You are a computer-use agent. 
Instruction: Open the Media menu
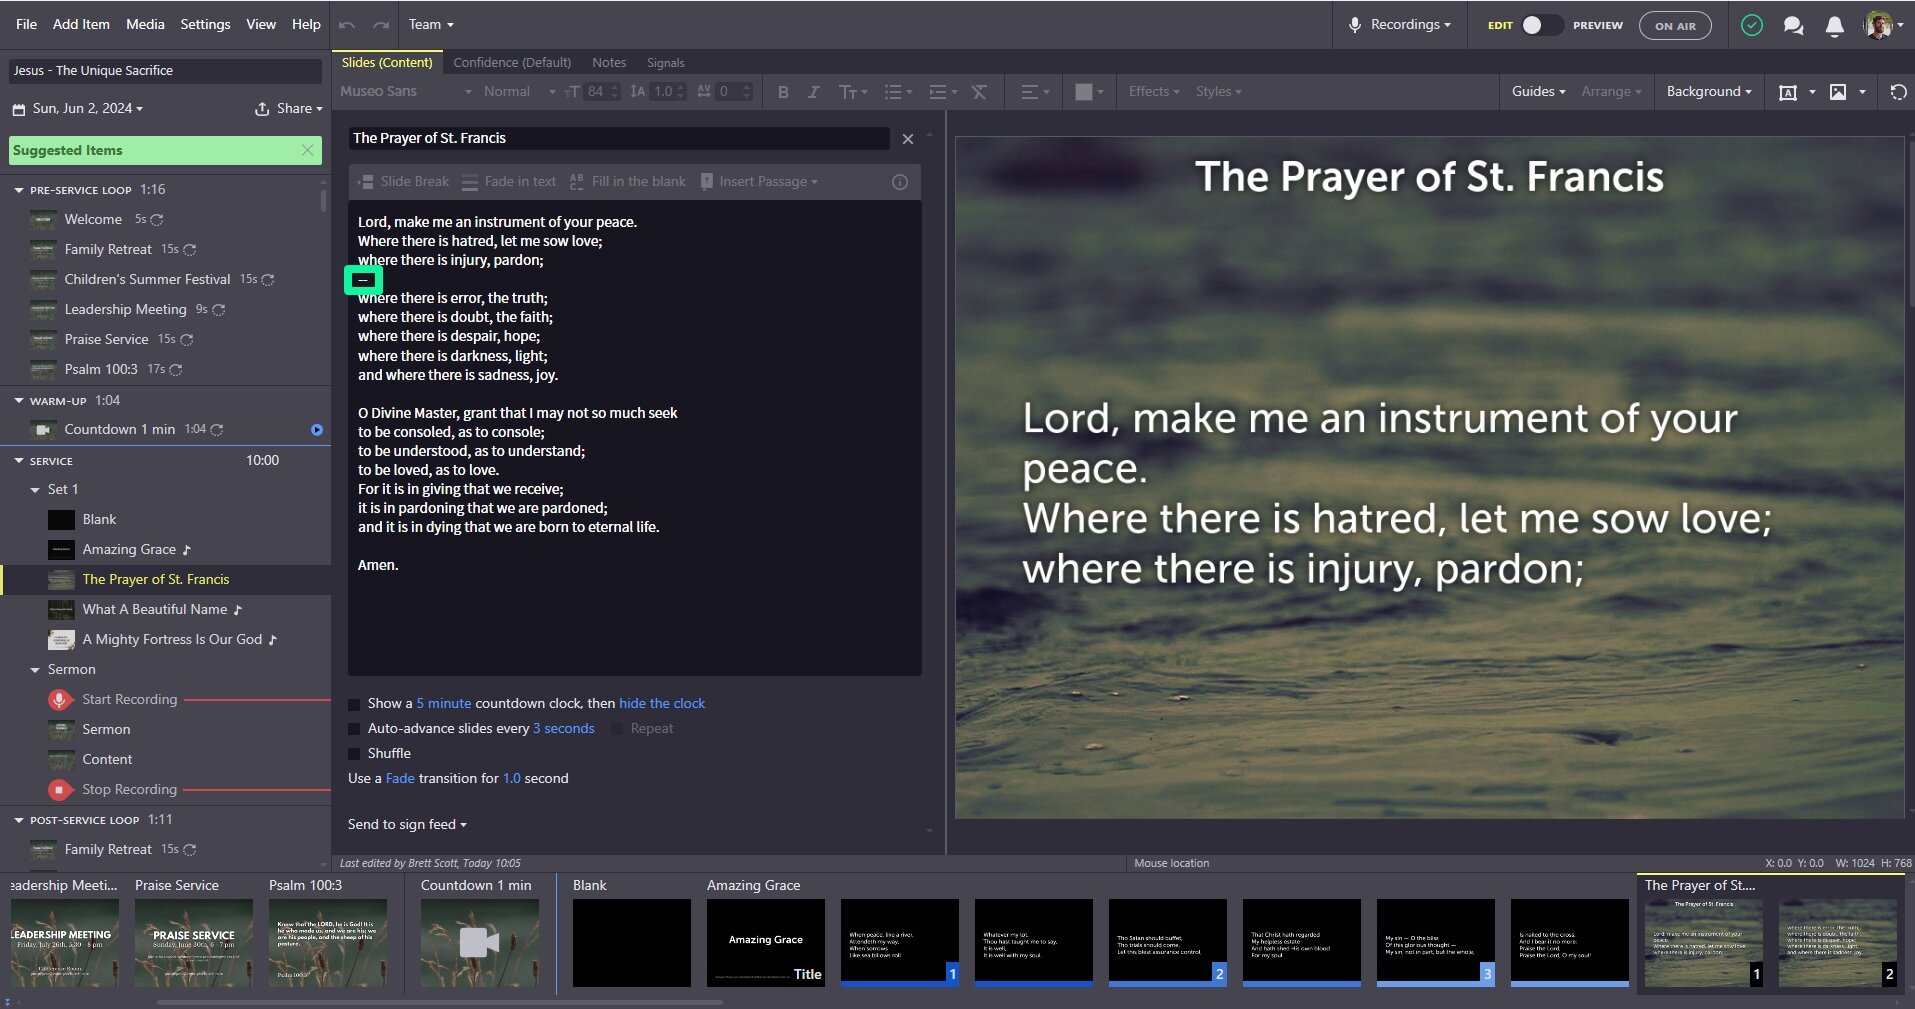[x=145, y=25]
